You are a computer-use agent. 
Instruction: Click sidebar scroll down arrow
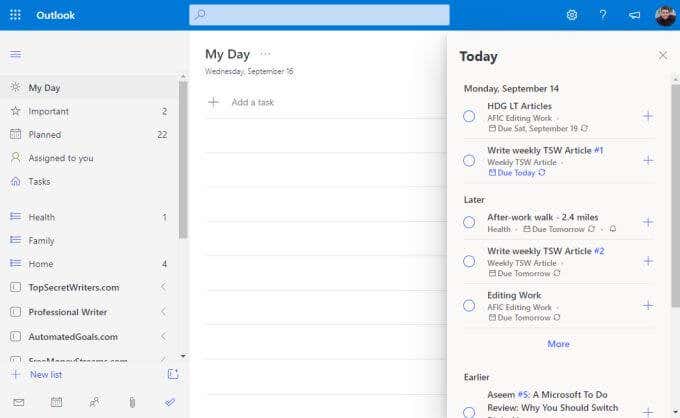pos(183,356)
